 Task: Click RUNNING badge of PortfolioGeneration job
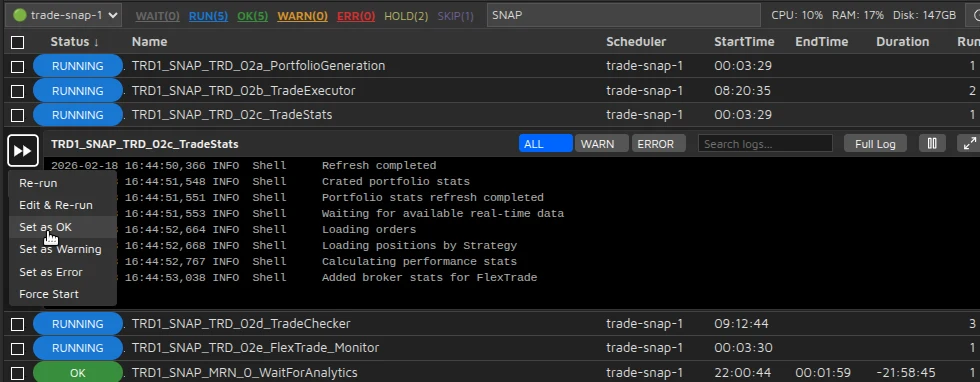click(x=78, y=66)
